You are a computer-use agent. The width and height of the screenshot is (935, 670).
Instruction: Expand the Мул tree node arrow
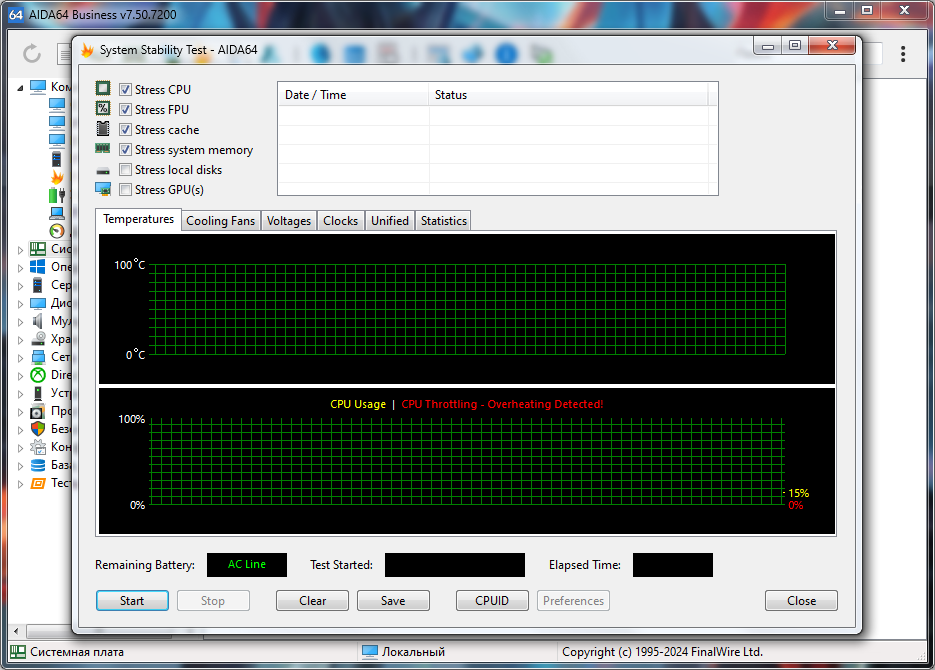[x=20, y=322]
